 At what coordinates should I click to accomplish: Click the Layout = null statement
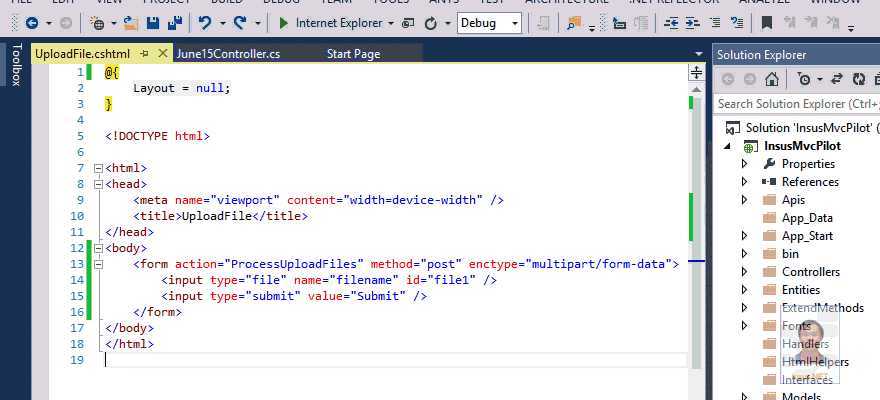(x=182, y=88)
